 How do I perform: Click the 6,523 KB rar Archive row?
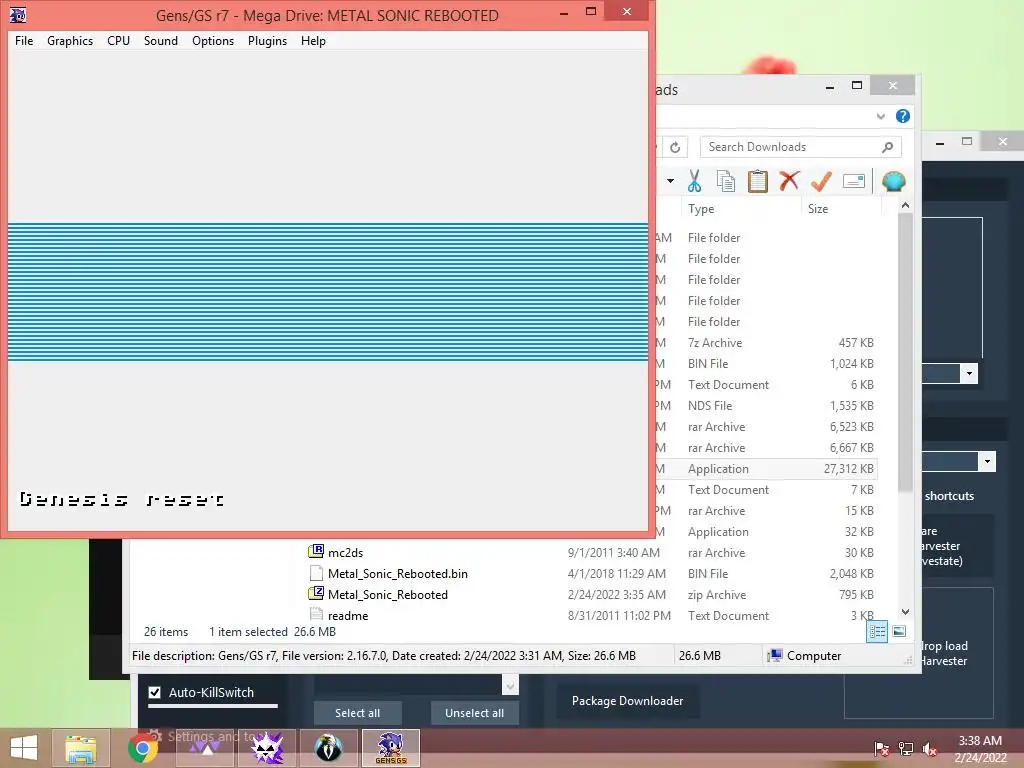point(766,427)
